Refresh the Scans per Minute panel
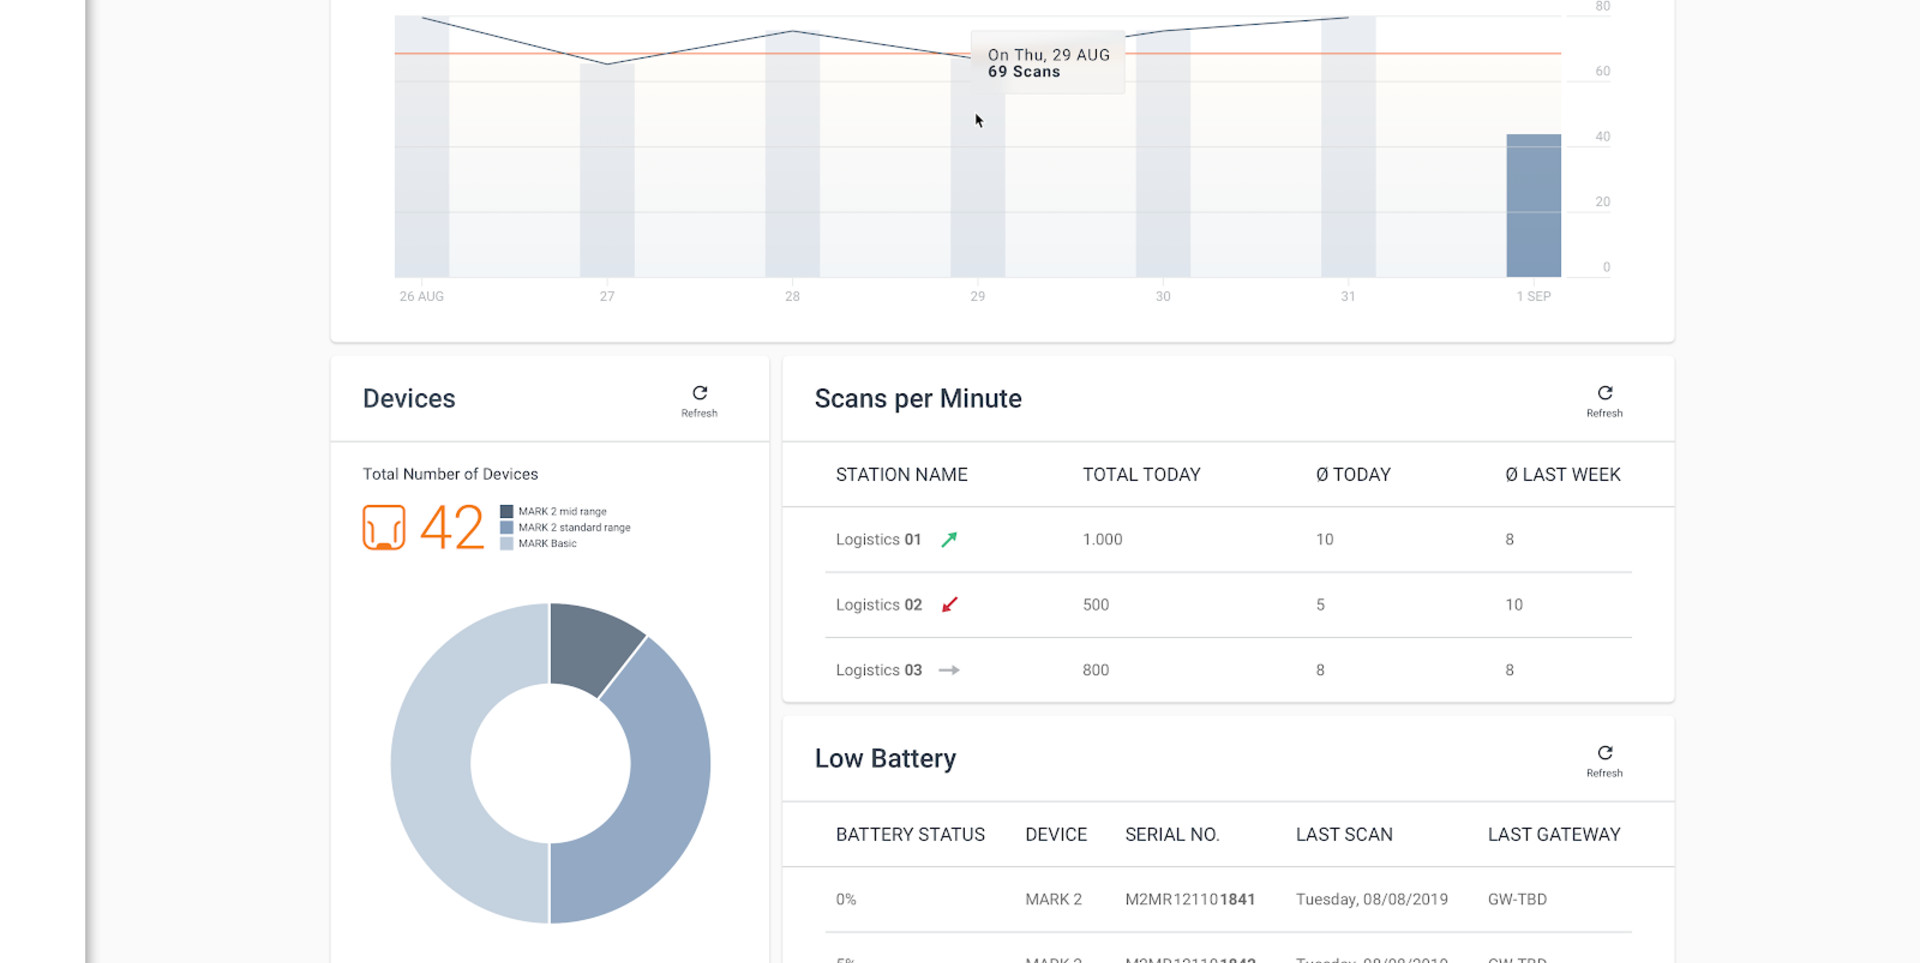This screenshot has width=1920, height=963. coord(1604,400)
